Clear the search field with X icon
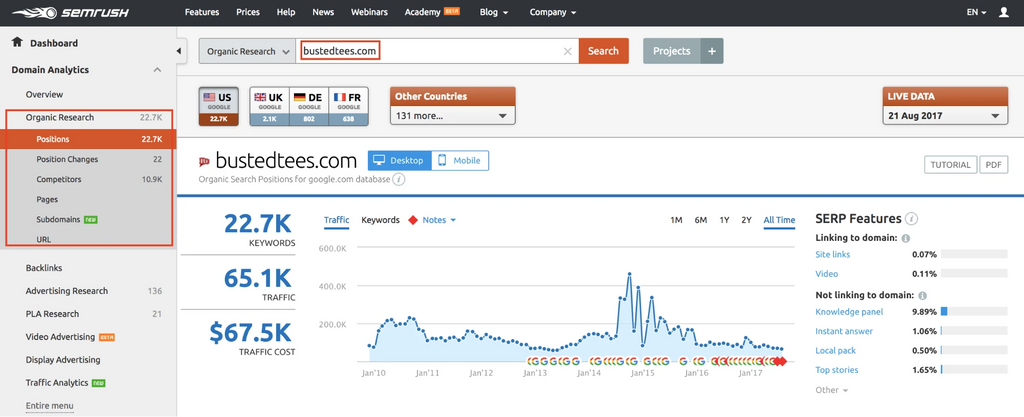The width and height of the screenshot is (1024, 417). [x=568, y=51]
